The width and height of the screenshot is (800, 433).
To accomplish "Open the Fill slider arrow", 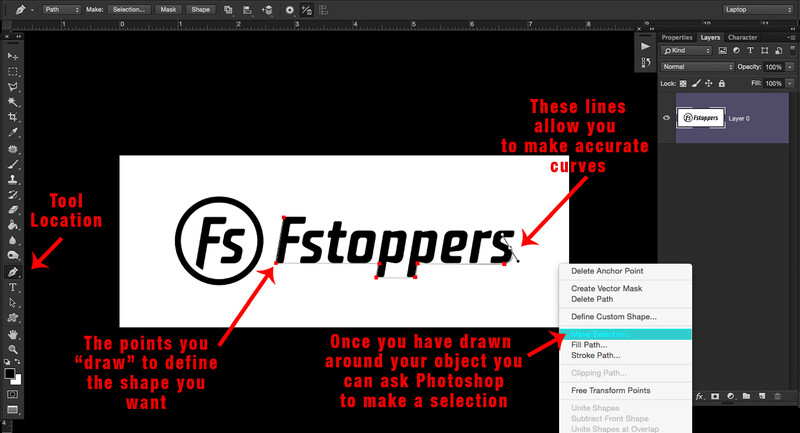I will tap(790, 83).
